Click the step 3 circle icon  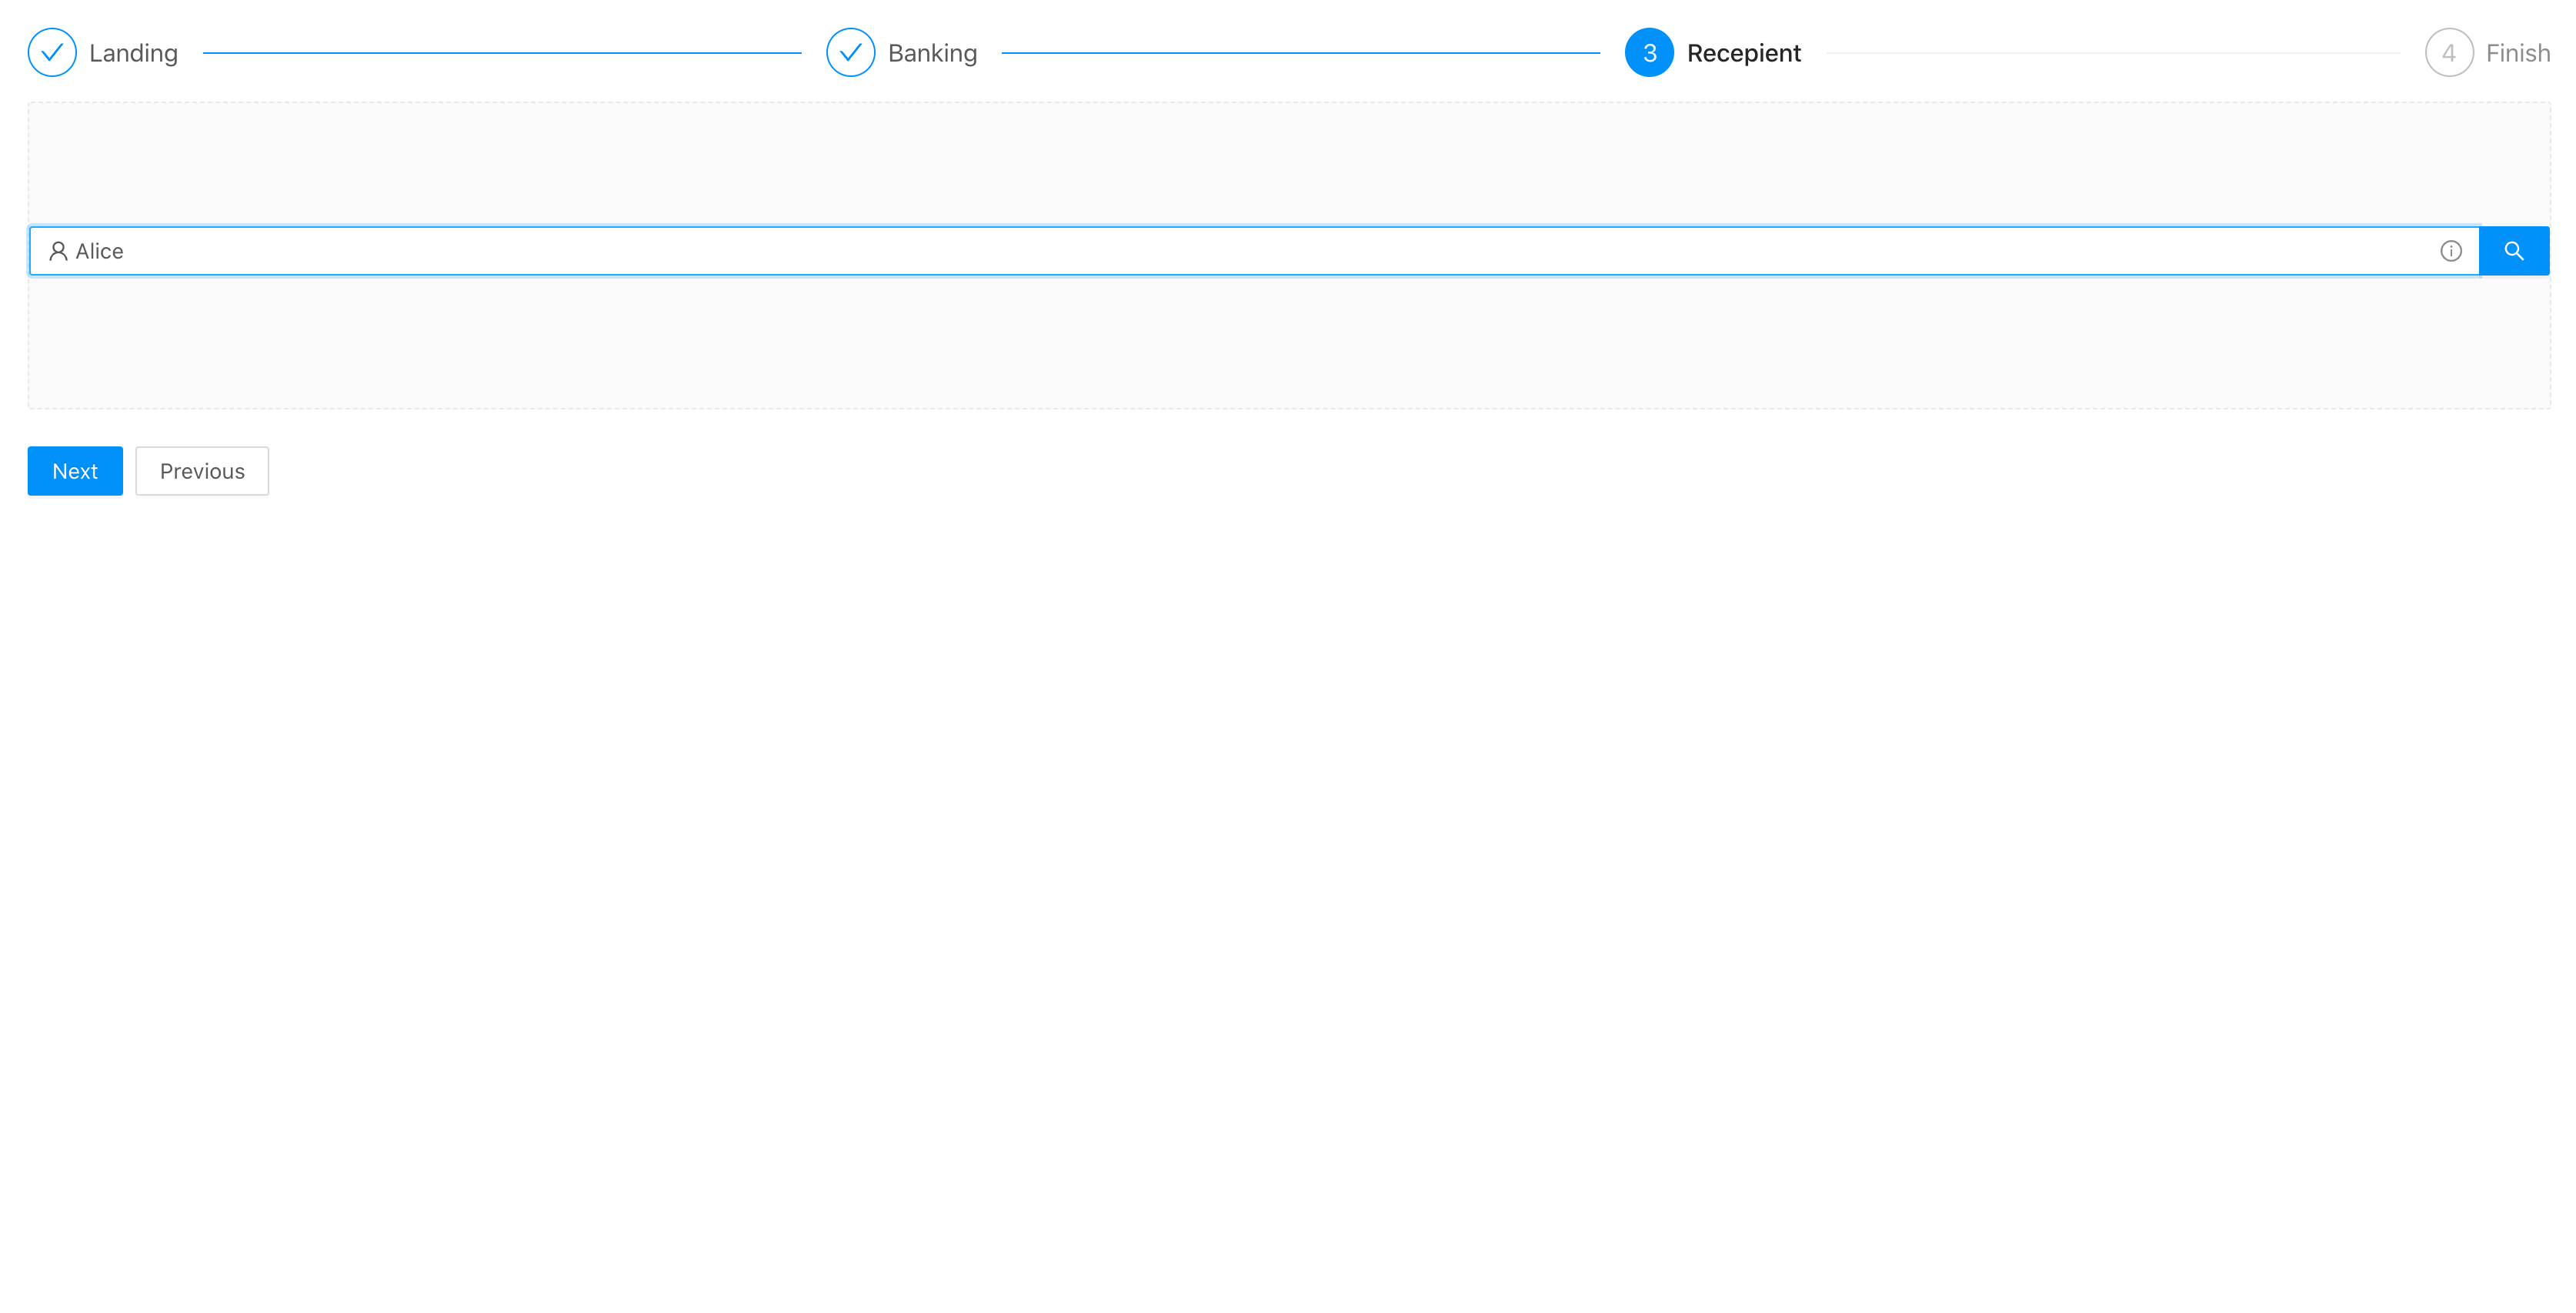1649,53
